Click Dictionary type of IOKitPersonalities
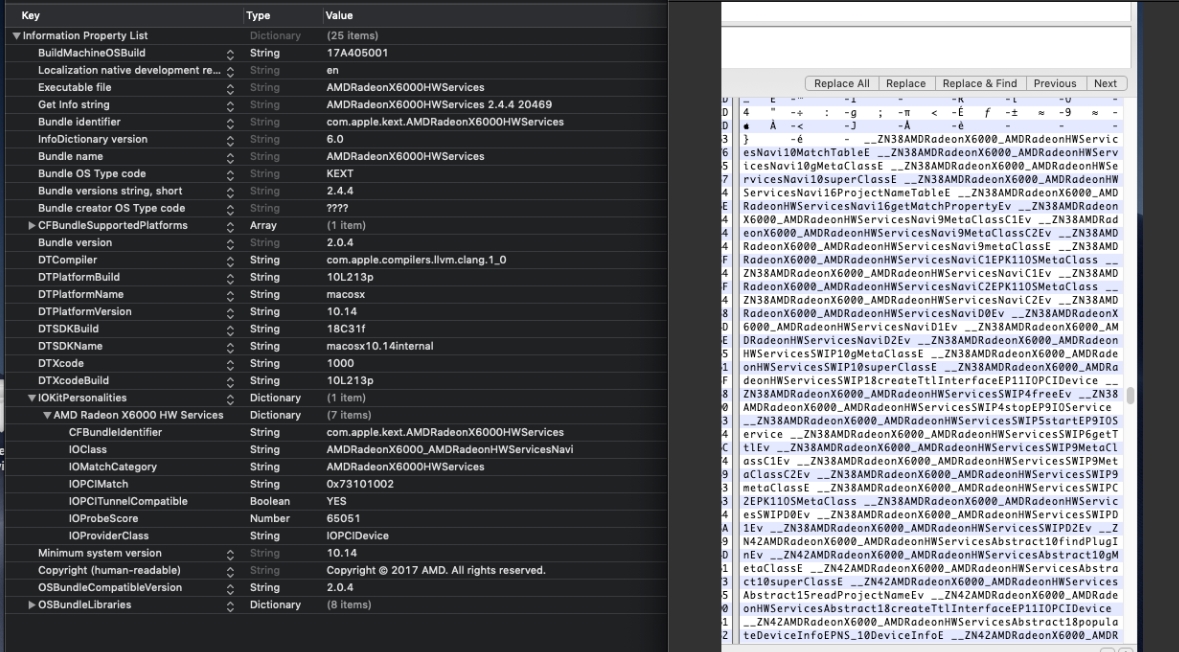This screenshot has width=1179, height=652. [x=275, y=398]
